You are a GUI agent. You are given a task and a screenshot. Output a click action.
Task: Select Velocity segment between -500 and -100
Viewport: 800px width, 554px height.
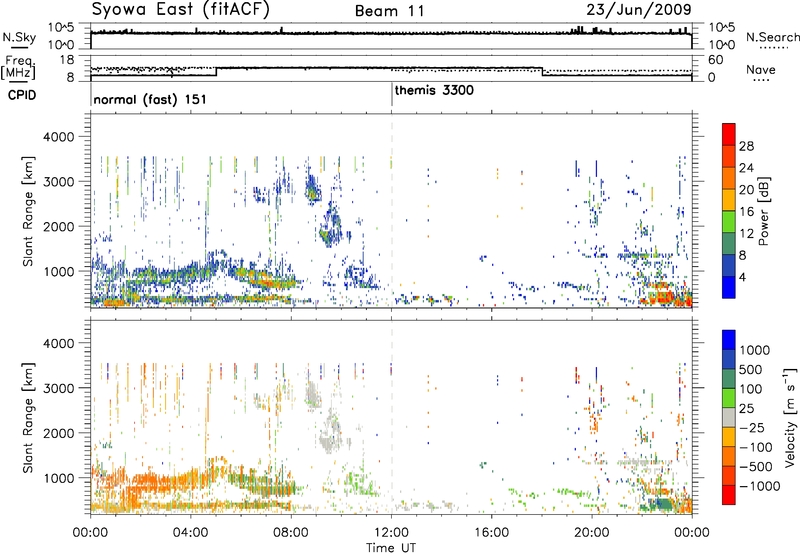coord(729,456)
